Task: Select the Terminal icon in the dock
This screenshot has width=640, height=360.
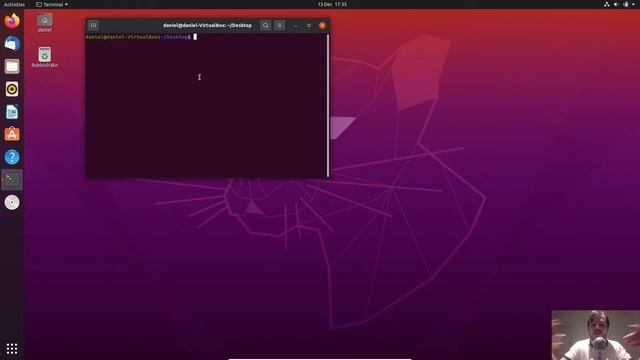Action: [x=12, y=180]
